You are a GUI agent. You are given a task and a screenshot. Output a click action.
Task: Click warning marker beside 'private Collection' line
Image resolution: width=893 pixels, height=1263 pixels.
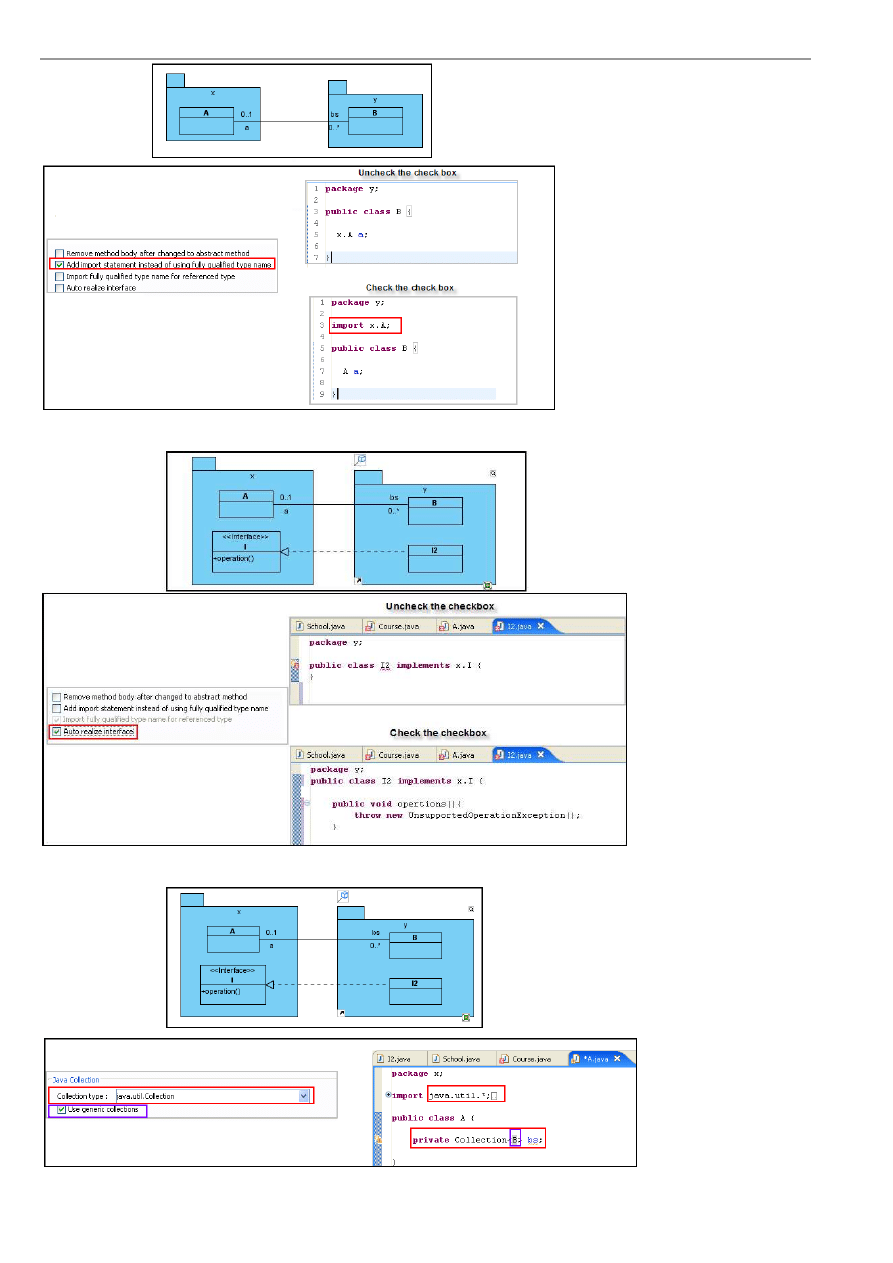[378, 1139]
